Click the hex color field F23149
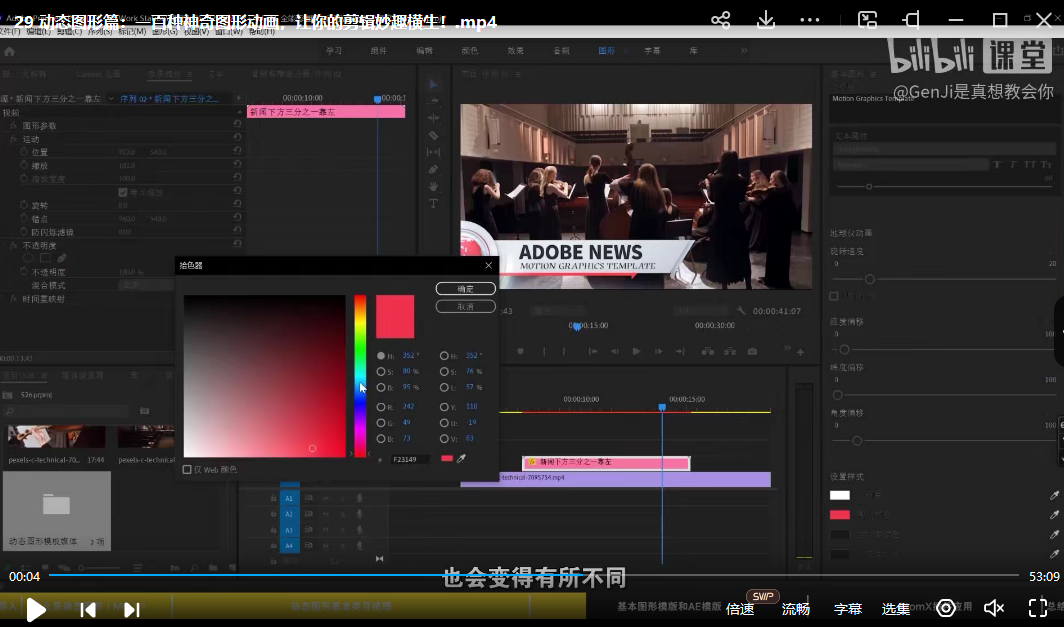Image resolution: width=1064 pixels, height=627 pixels. pos(410,459)
